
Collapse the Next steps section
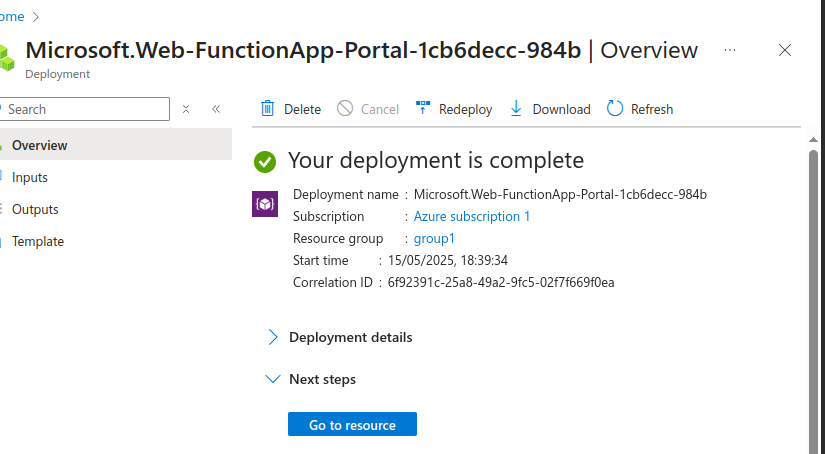273,379
